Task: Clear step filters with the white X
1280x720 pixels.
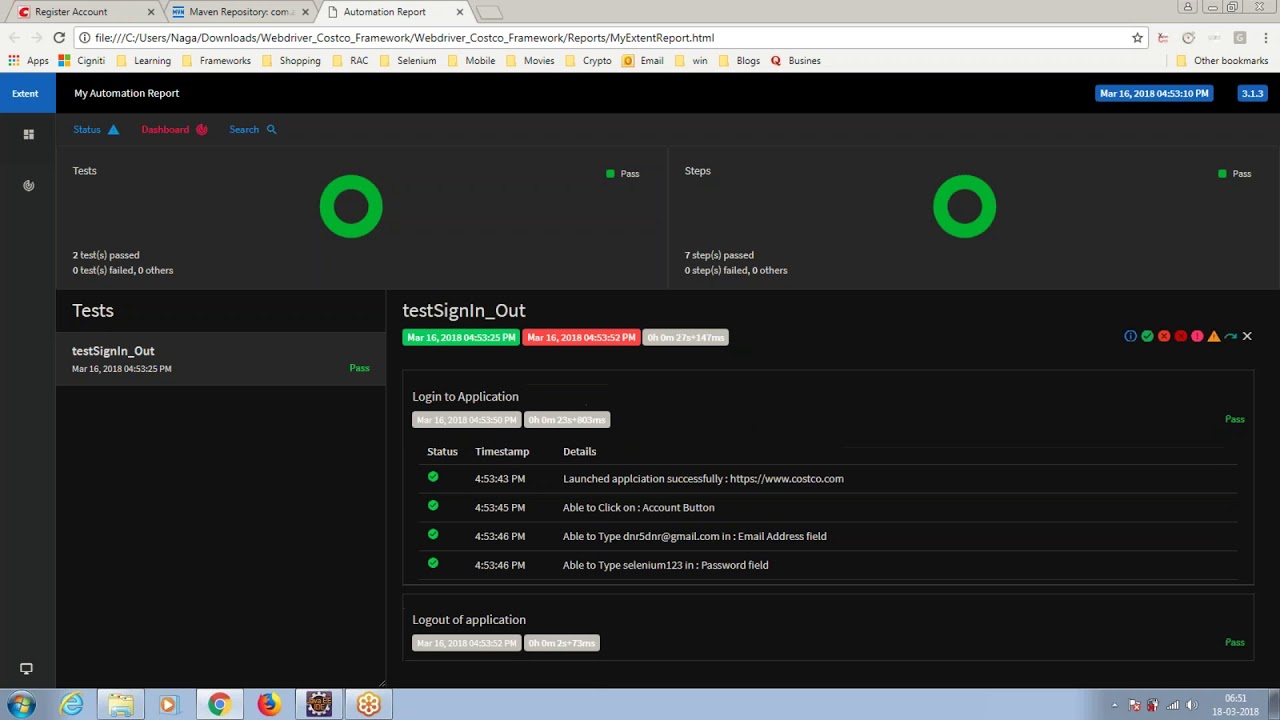Action: pyautogui.click(x=1247, y=336)
